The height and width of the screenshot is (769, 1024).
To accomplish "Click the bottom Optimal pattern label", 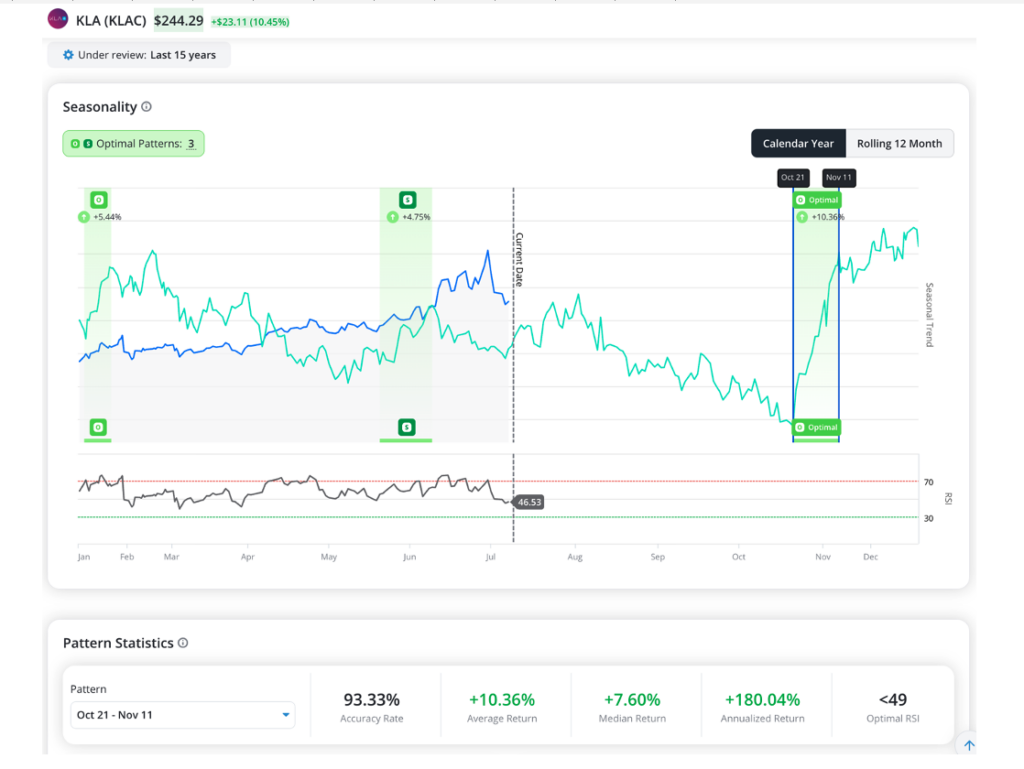I will point(816,428).
